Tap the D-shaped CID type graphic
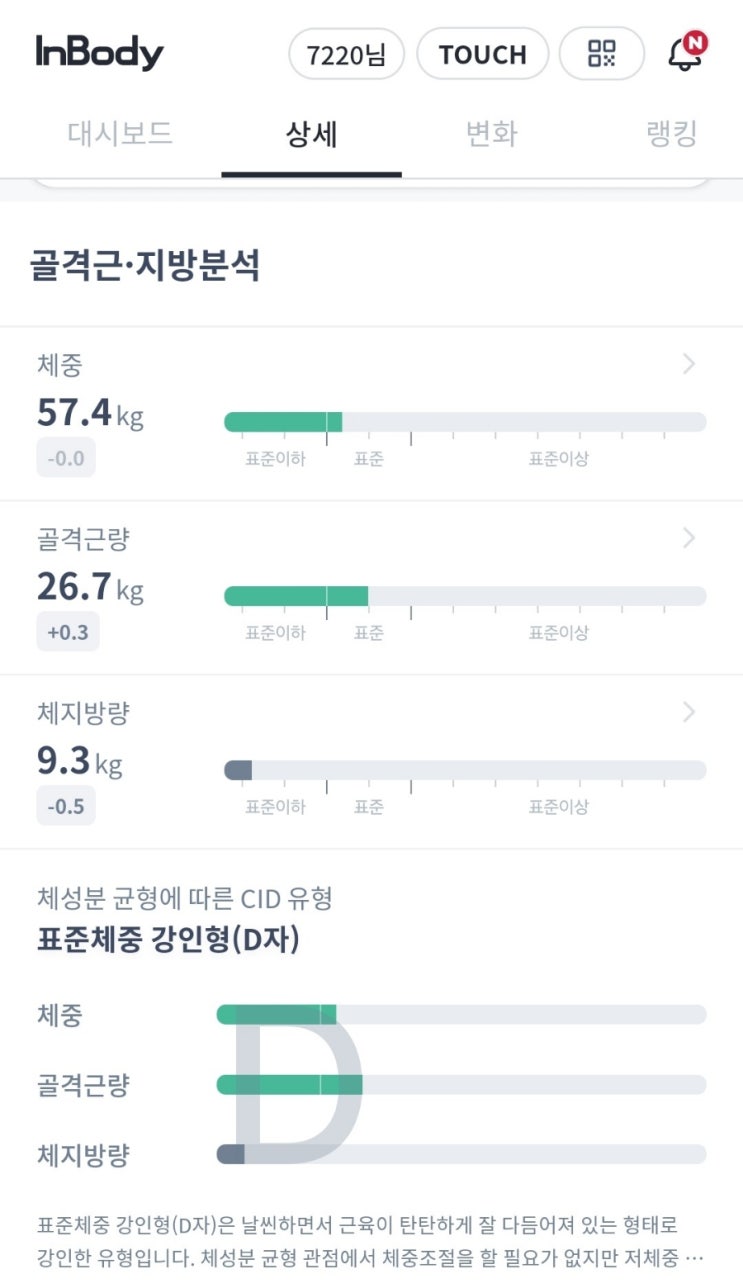This screenshot has height=1288, width=743. coord(297,1085)
